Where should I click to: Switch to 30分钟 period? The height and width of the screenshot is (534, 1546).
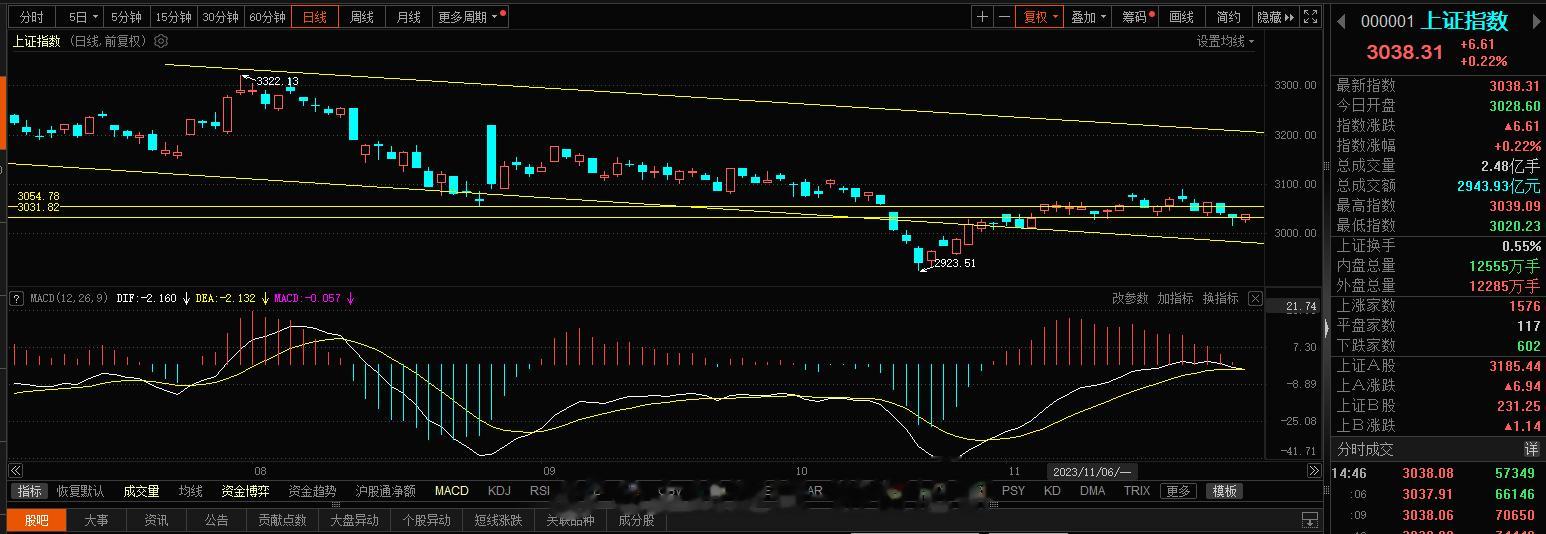coord(220,17)
